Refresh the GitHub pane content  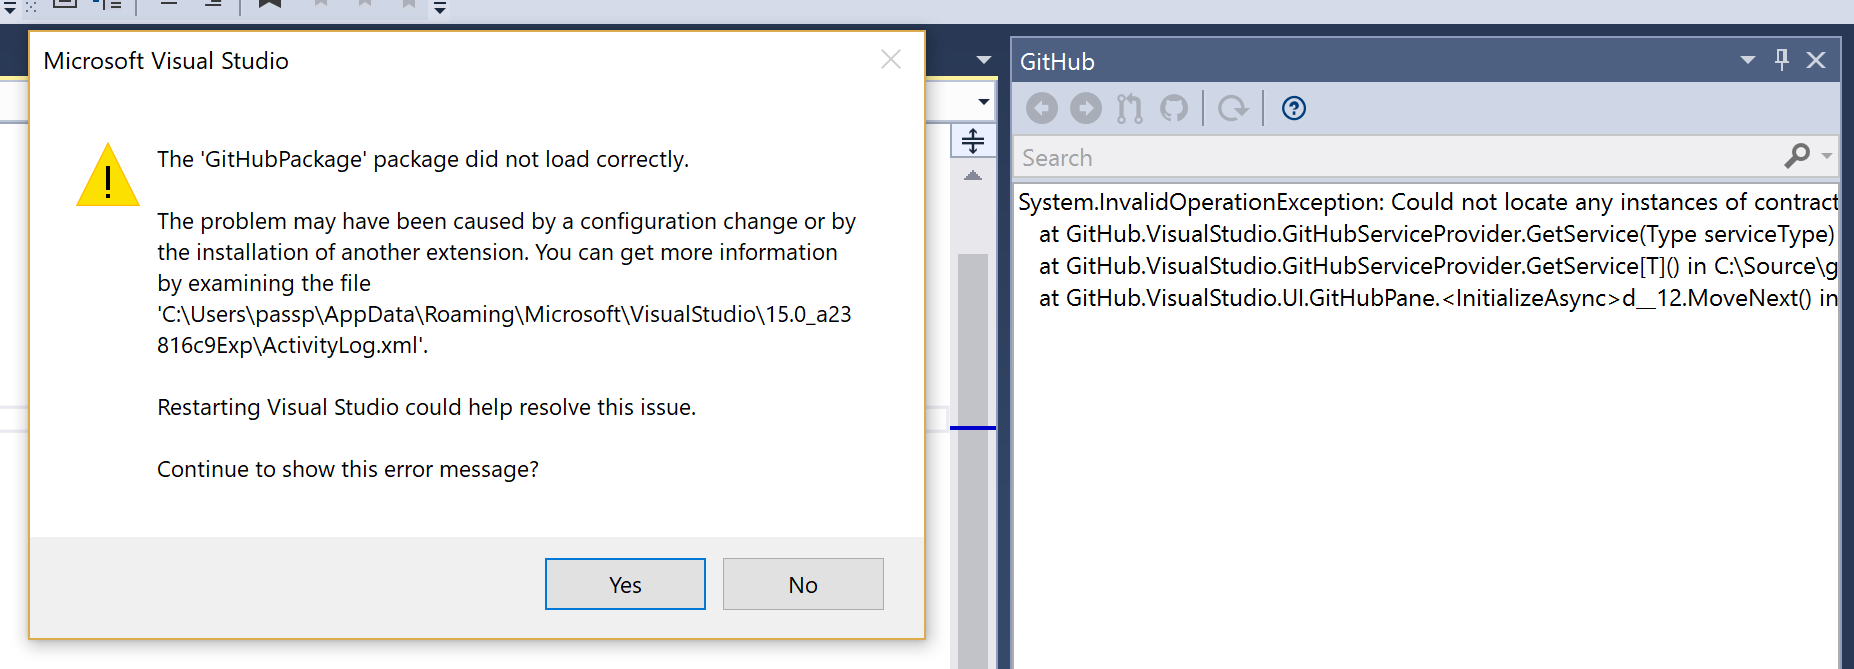point(1232,108)
